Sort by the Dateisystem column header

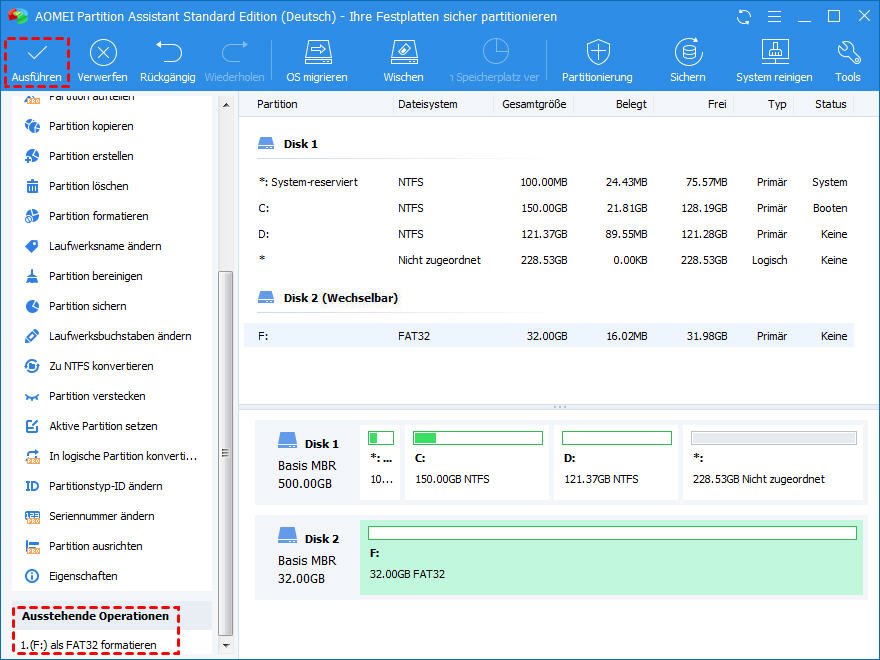tap(427, 104)
